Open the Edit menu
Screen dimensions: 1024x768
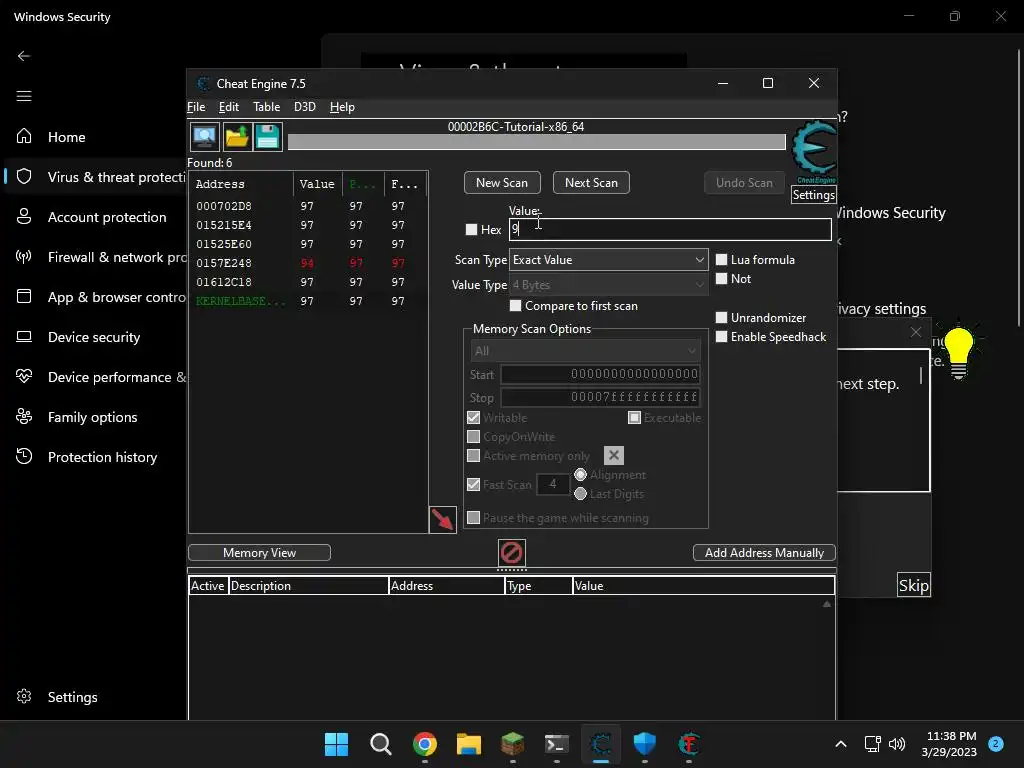[x=229, y=106]
